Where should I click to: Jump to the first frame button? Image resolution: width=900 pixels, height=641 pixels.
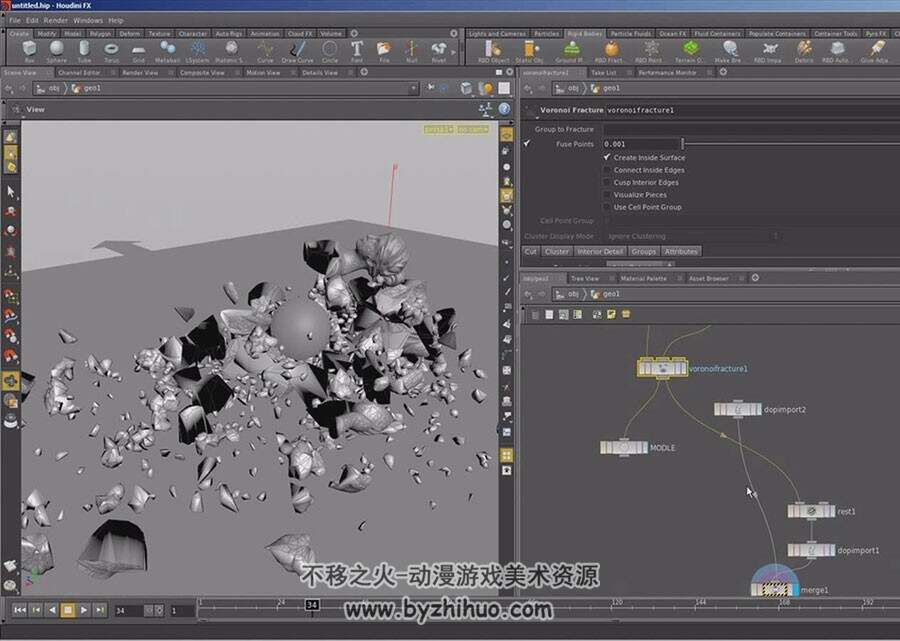click(20, 610)
